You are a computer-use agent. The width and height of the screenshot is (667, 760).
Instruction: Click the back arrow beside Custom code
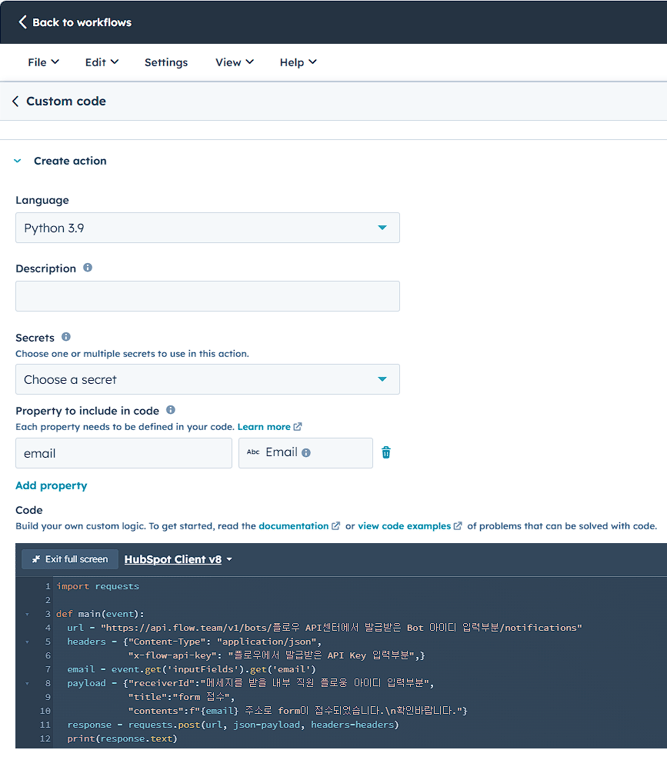pyautogui.click(x=16, y=101)
